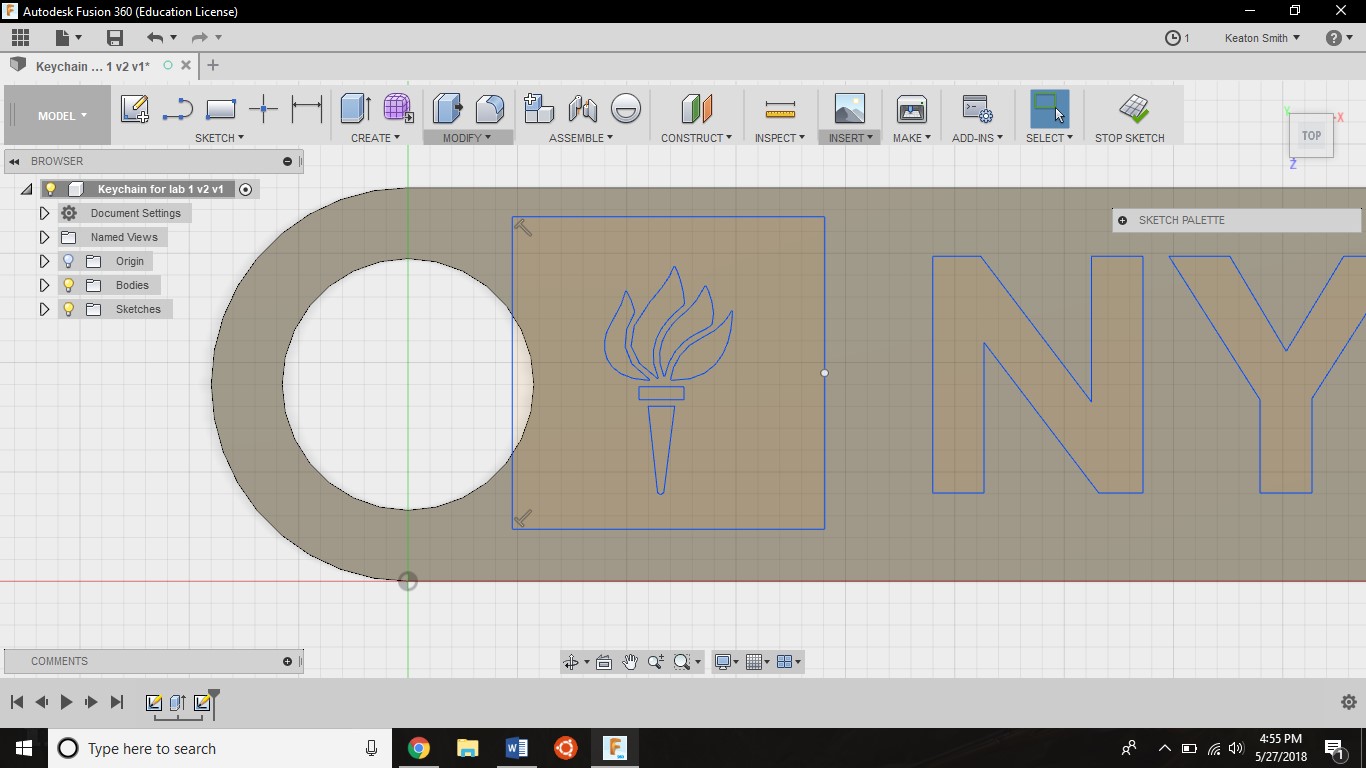Click the Insert image icon
The image size is (1366, 768).
click(849, 108)
